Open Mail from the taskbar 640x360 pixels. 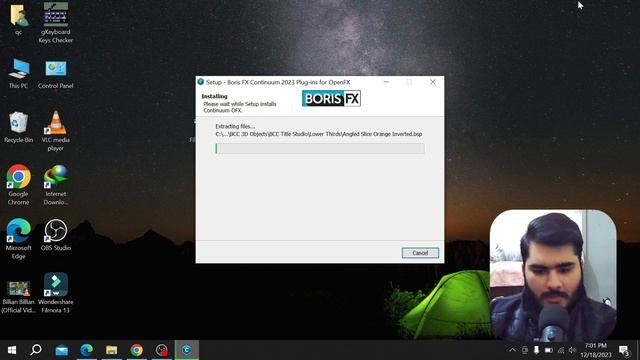62,350
